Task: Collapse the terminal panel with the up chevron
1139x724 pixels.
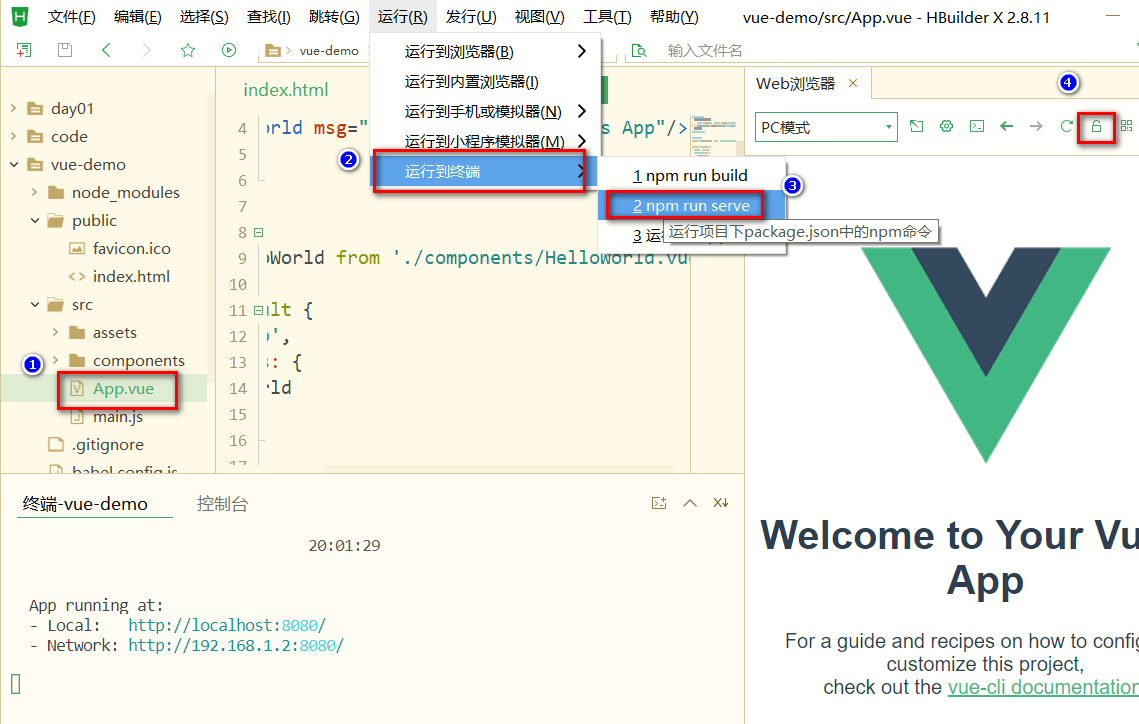Action: pos(690,503)
